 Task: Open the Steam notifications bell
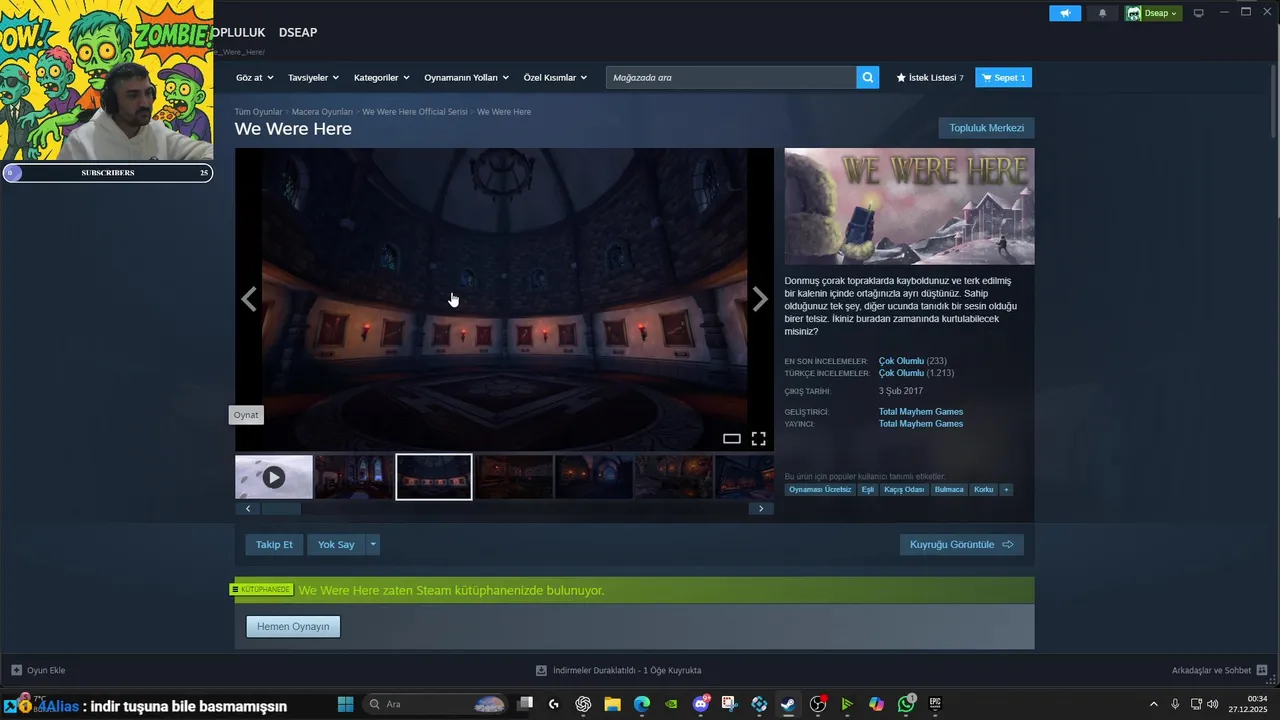pyautogui.click(x=1103, y=13)
